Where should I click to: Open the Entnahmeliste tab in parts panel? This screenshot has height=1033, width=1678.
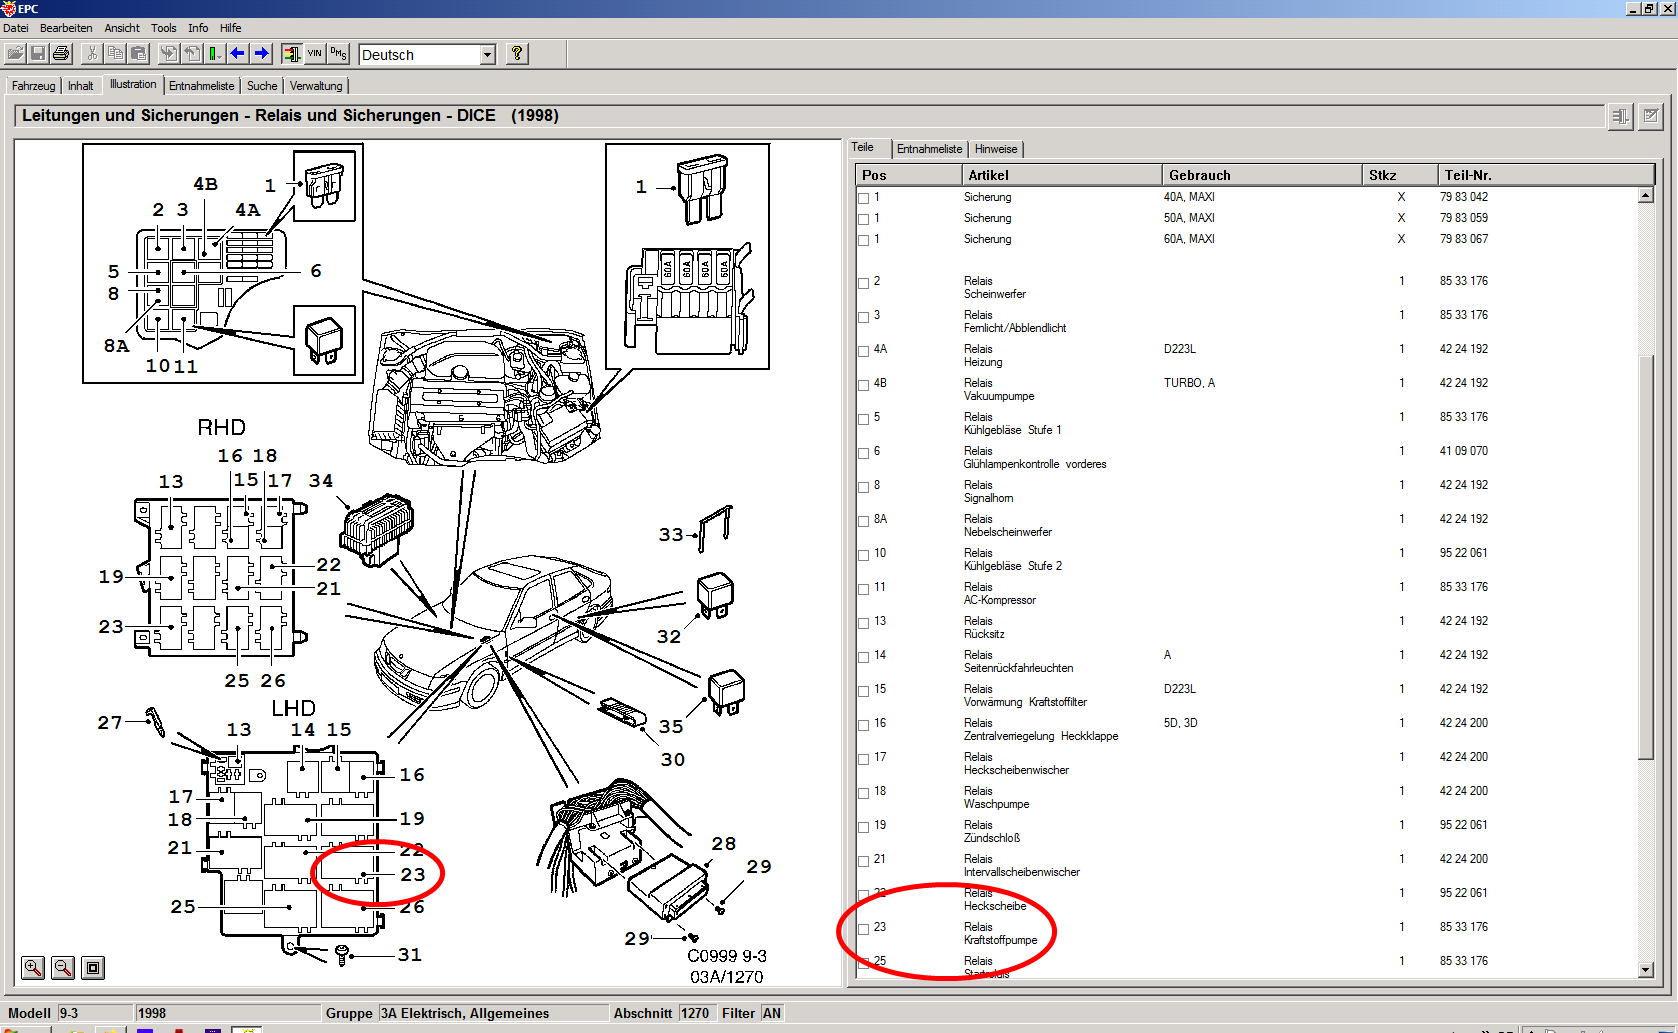point(930,149)
